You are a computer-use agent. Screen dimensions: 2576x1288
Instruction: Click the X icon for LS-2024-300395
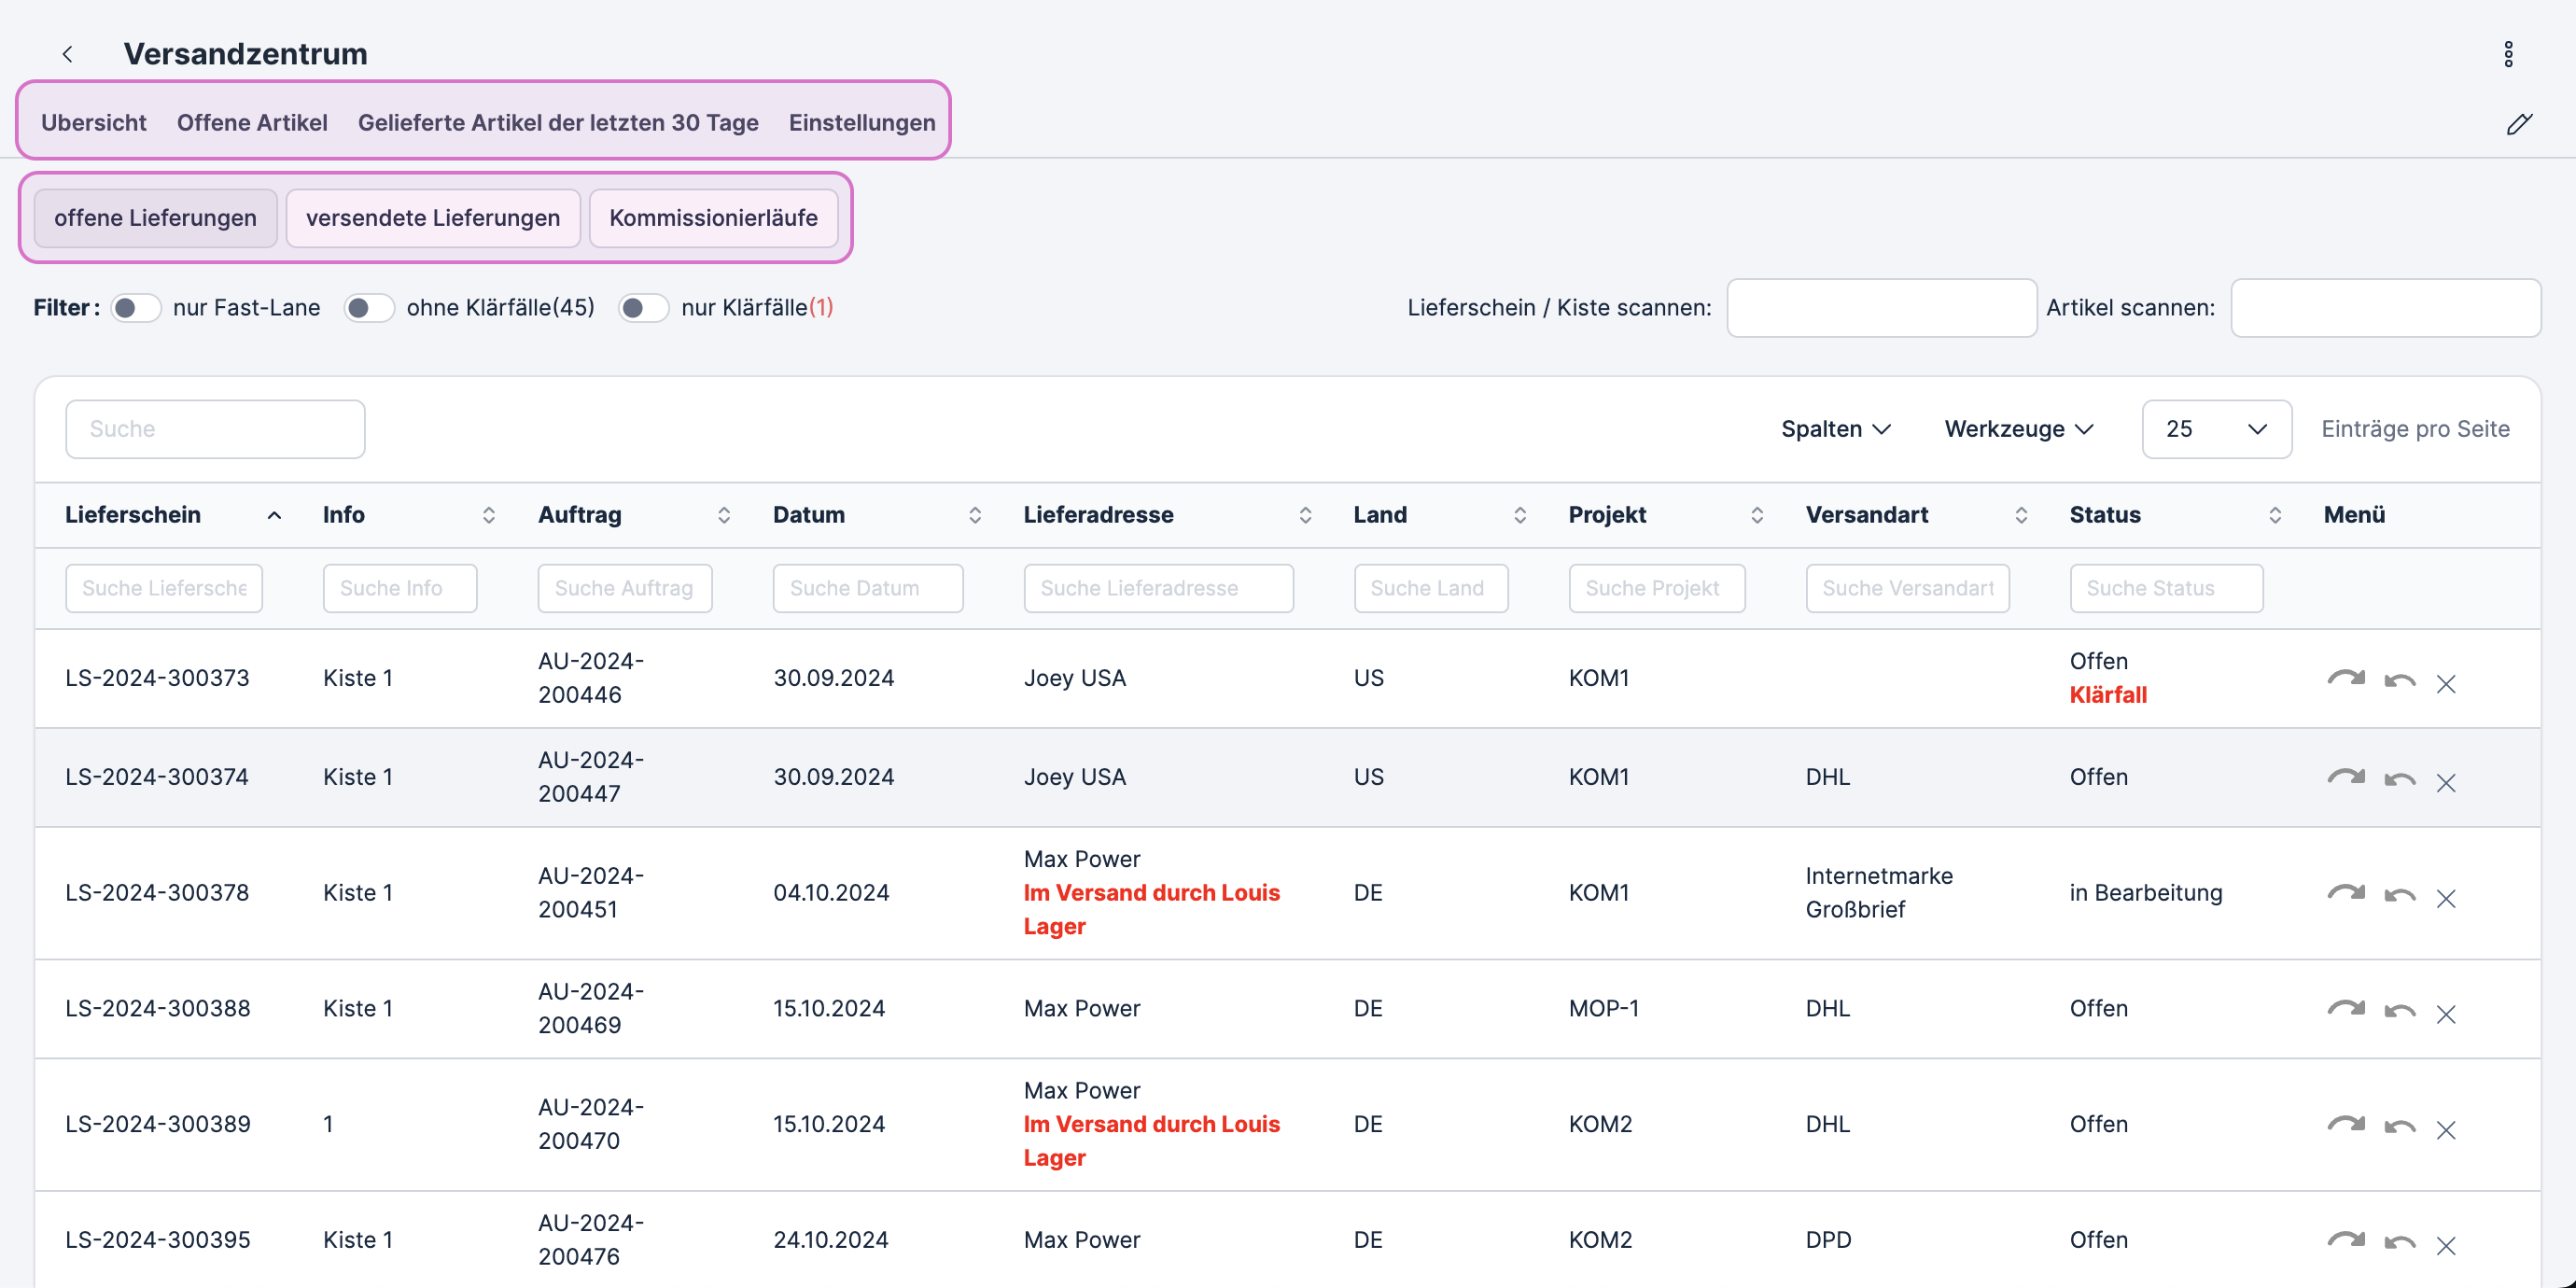point(2446,1244)
